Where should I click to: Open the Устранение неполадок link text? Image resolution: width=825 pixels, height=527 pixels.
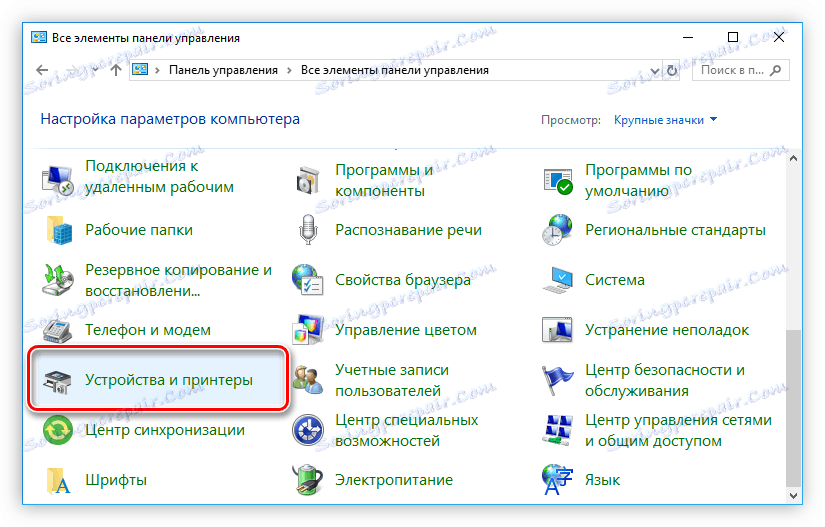tap(667, 330)
